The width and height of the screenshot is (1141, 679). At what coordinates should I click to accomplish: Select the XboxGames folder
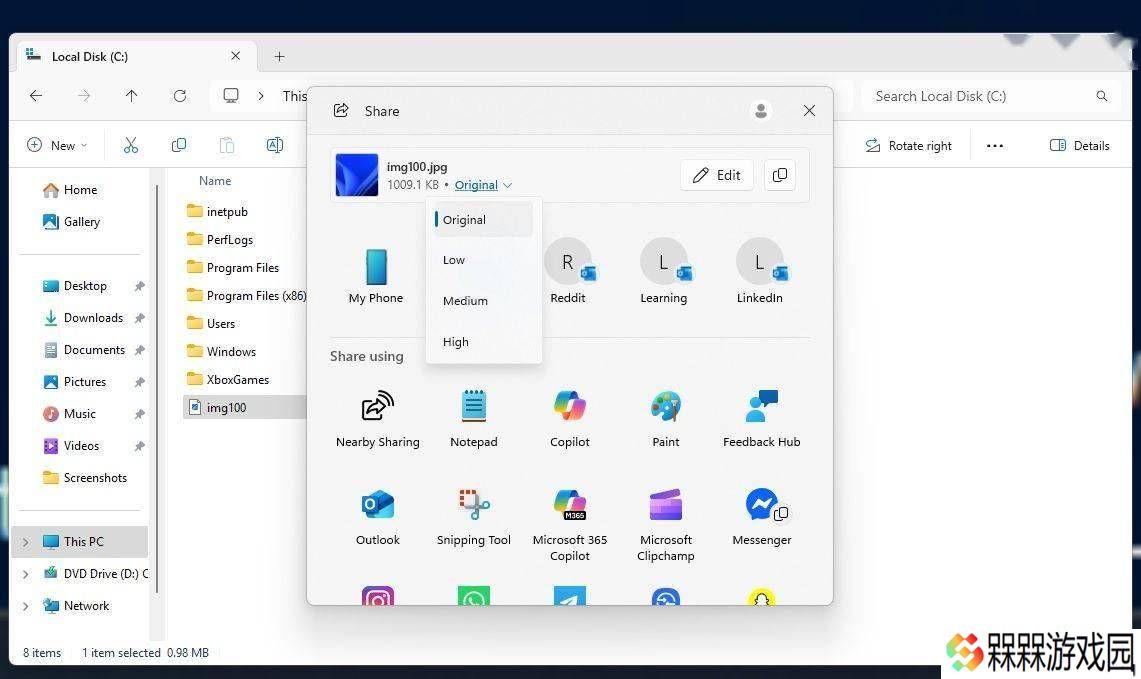pos(228,380)
